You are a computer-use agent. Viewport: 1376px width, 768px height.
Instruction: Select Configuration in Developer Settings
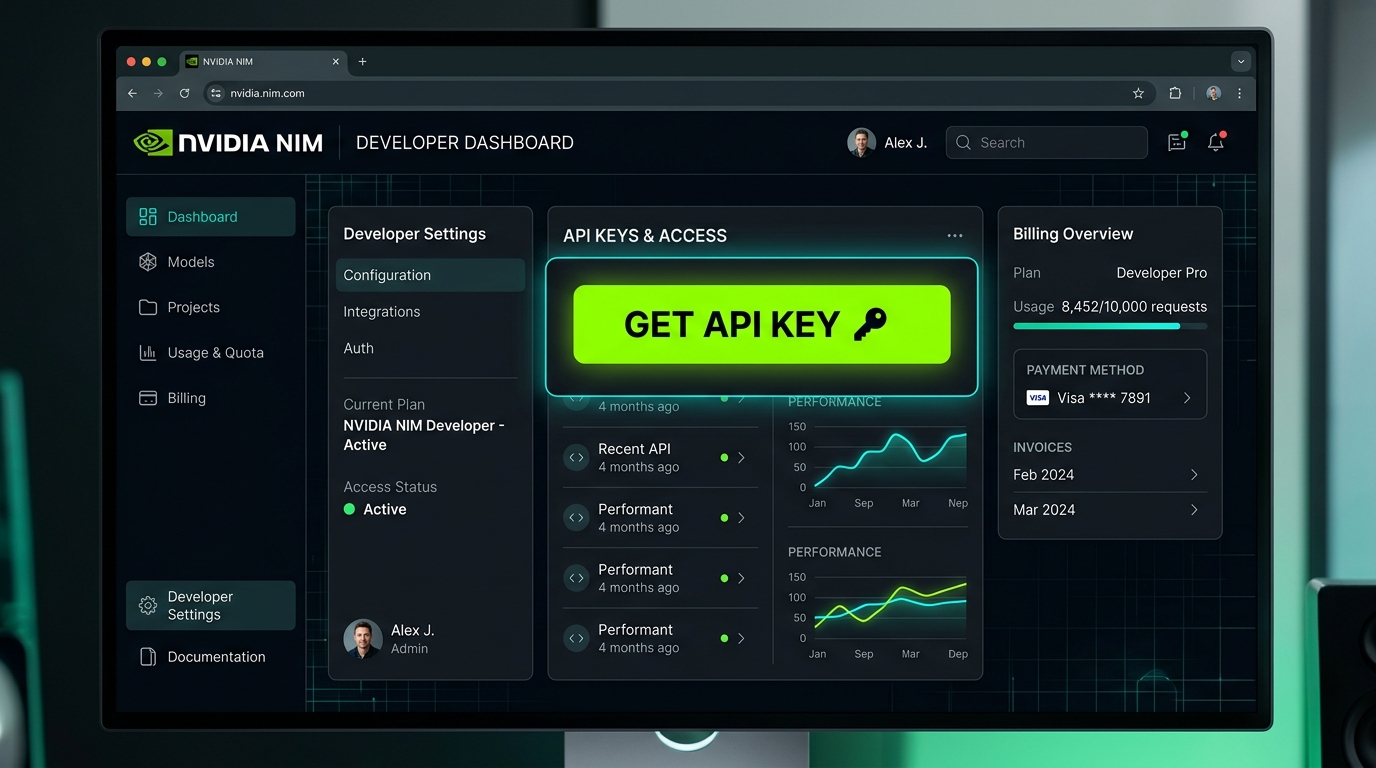click(430, 275)
